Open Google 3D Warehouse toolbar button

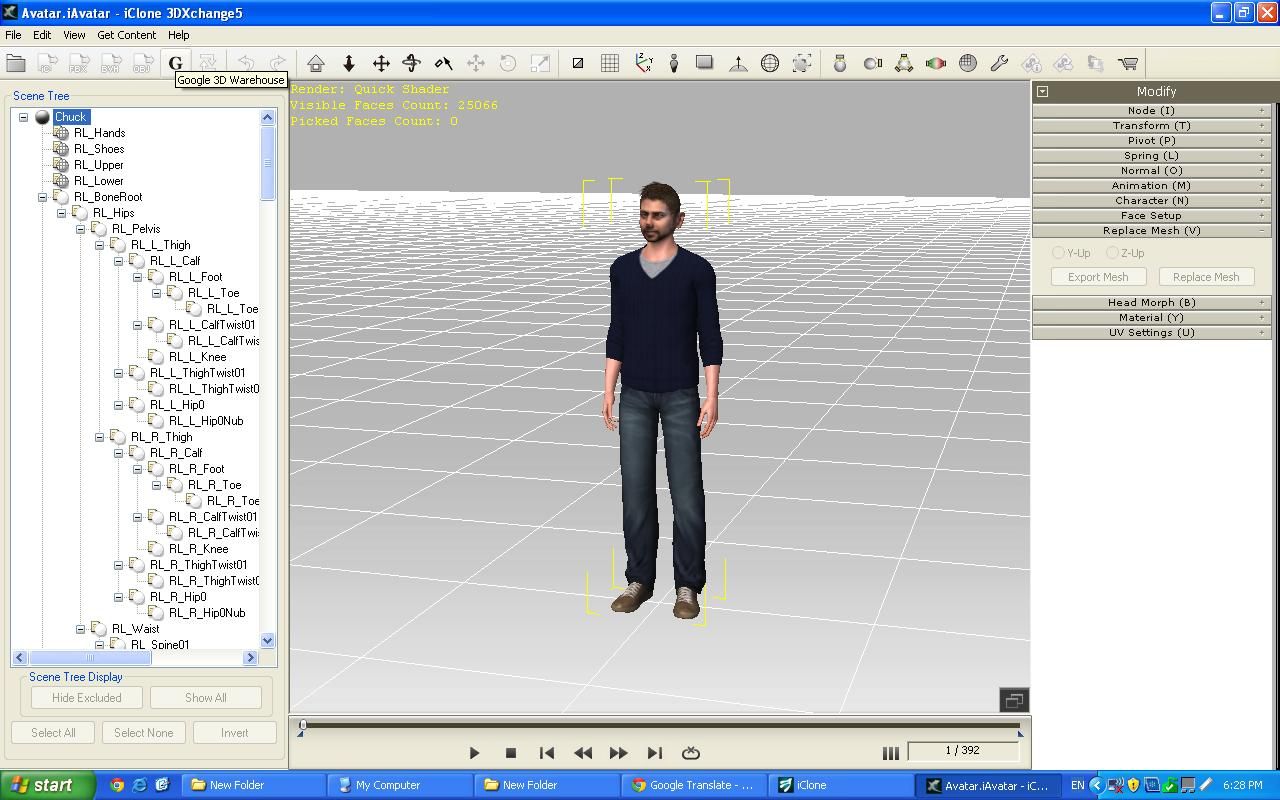pos(175,63)
